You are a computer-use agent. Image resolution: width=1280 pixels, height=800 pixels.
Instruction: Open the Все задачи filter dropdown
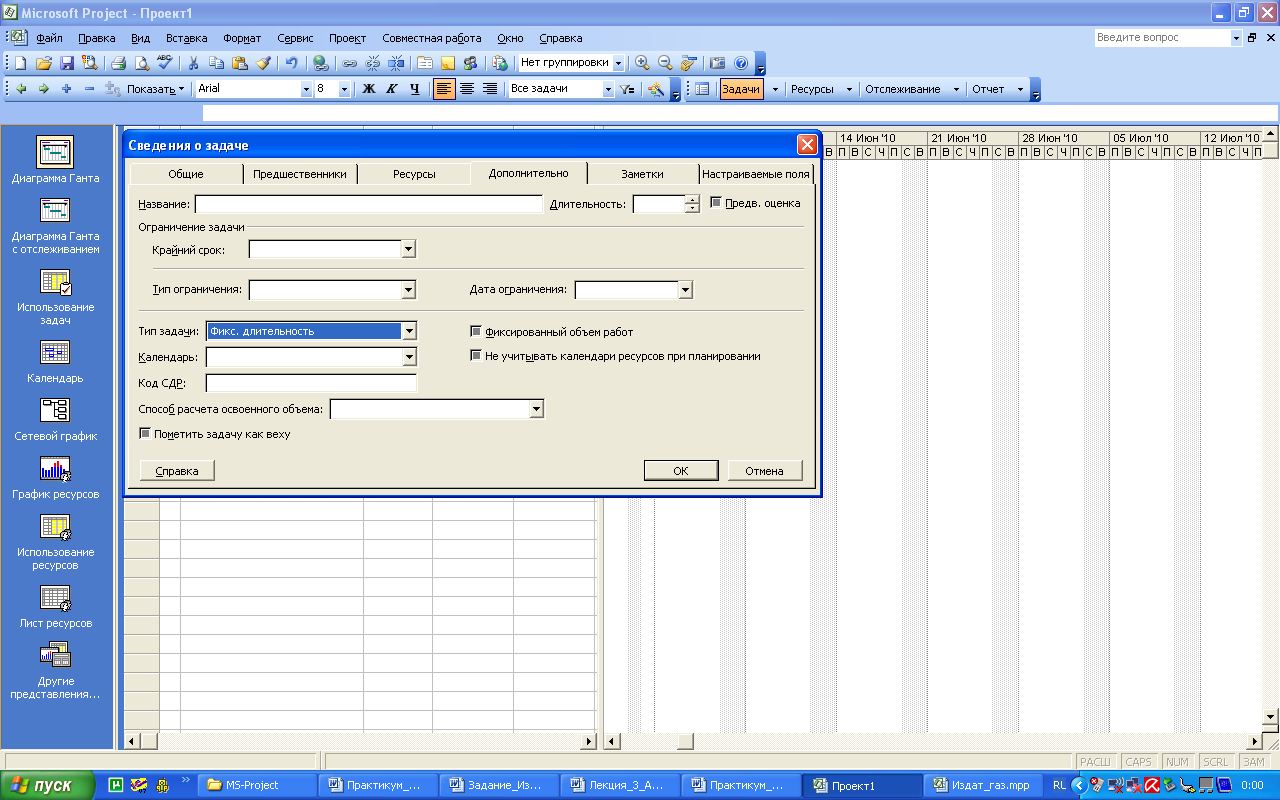click(607, 89)
